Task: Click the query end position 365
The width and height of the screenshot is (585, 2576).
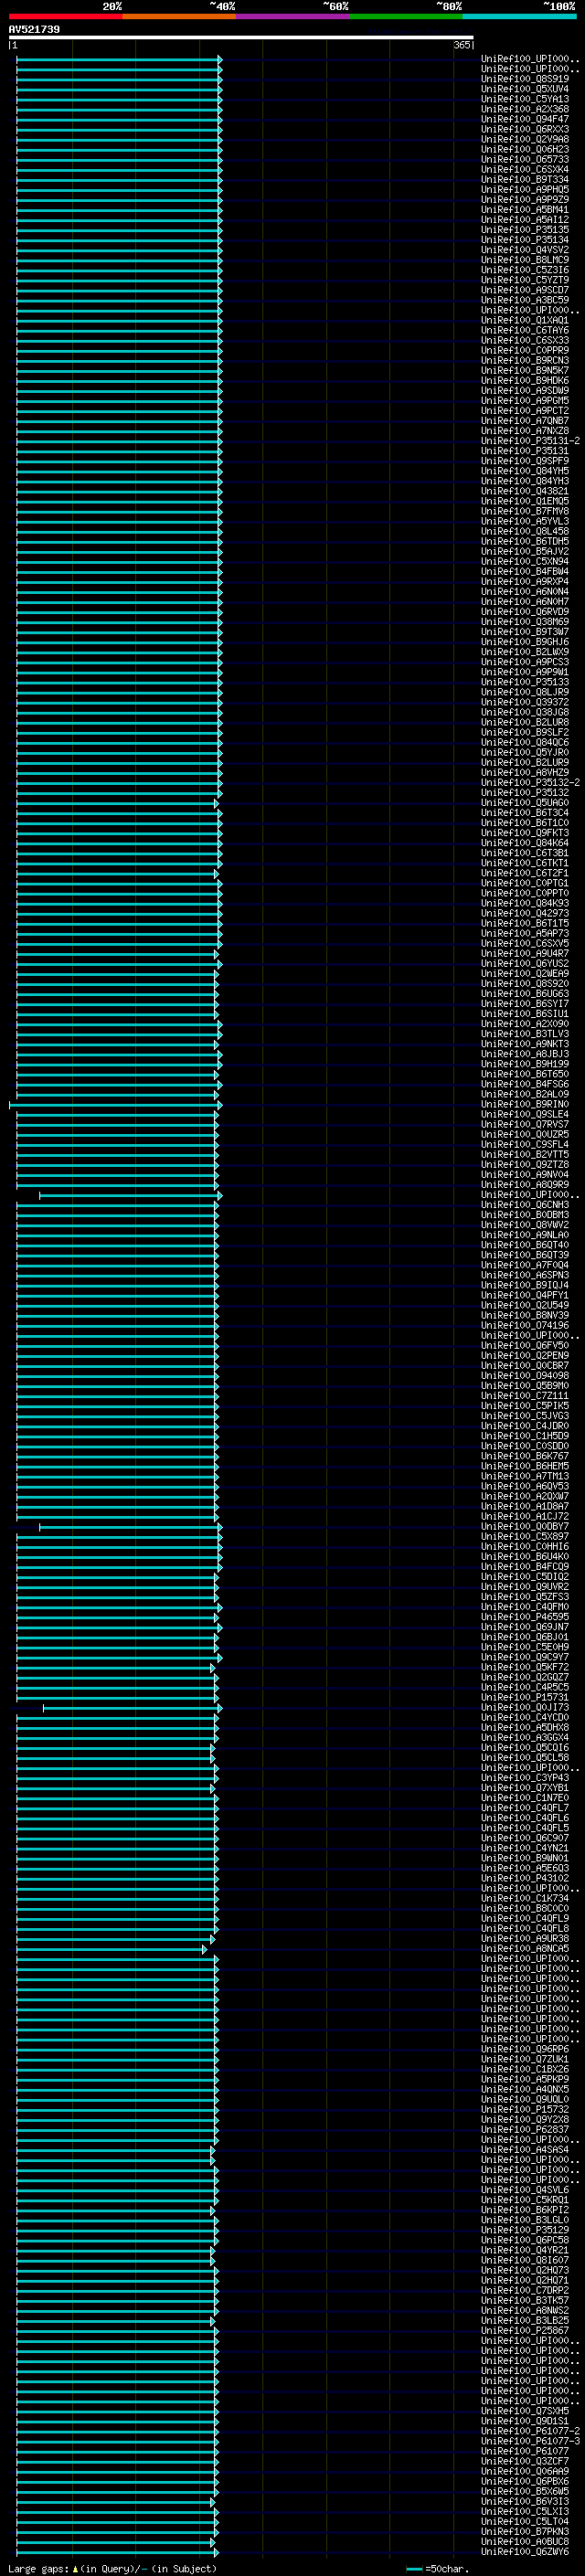Action: 462,45
